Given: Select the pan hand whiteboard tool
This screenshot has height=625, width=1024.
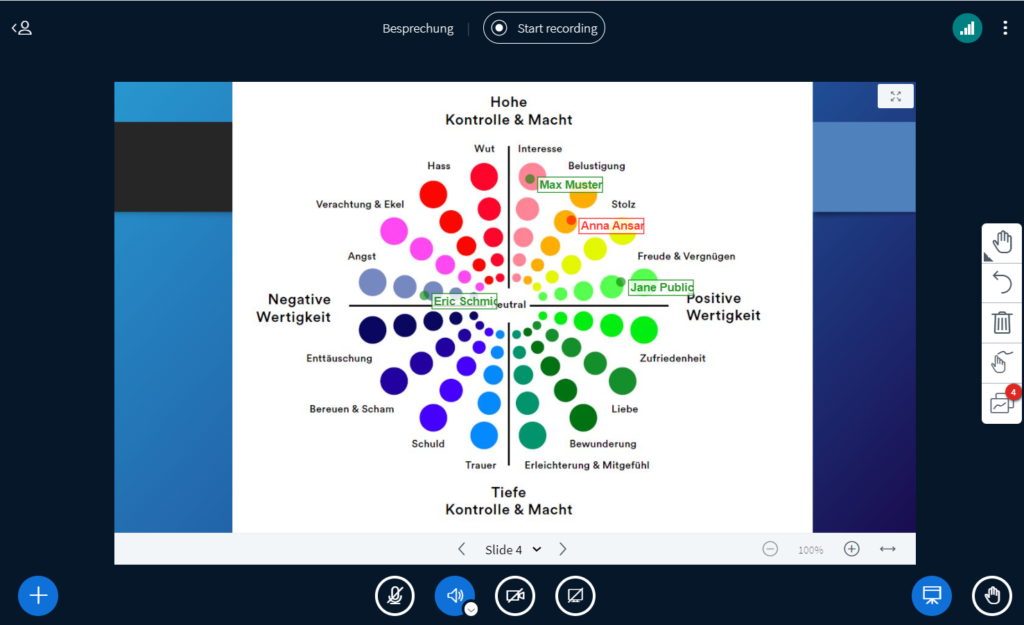Looking at the screenshot, I should click(x=1002, y=242).
